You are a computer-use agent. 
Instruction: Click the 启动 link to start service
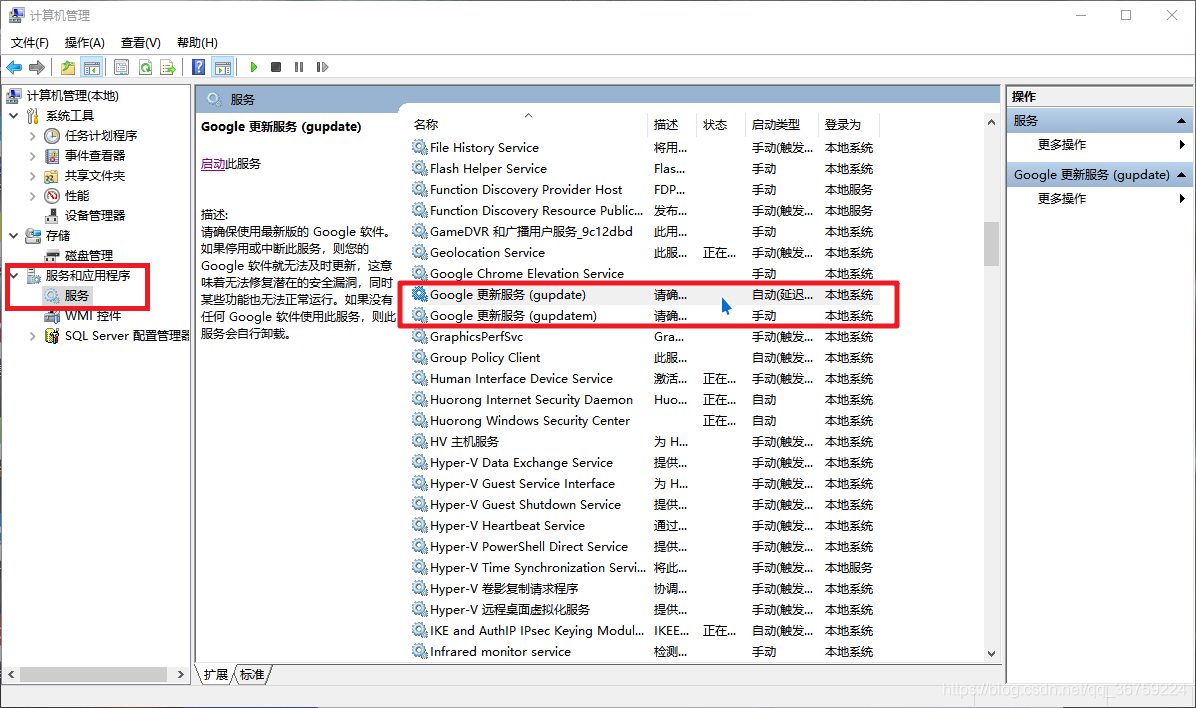(x=213, y=164)
